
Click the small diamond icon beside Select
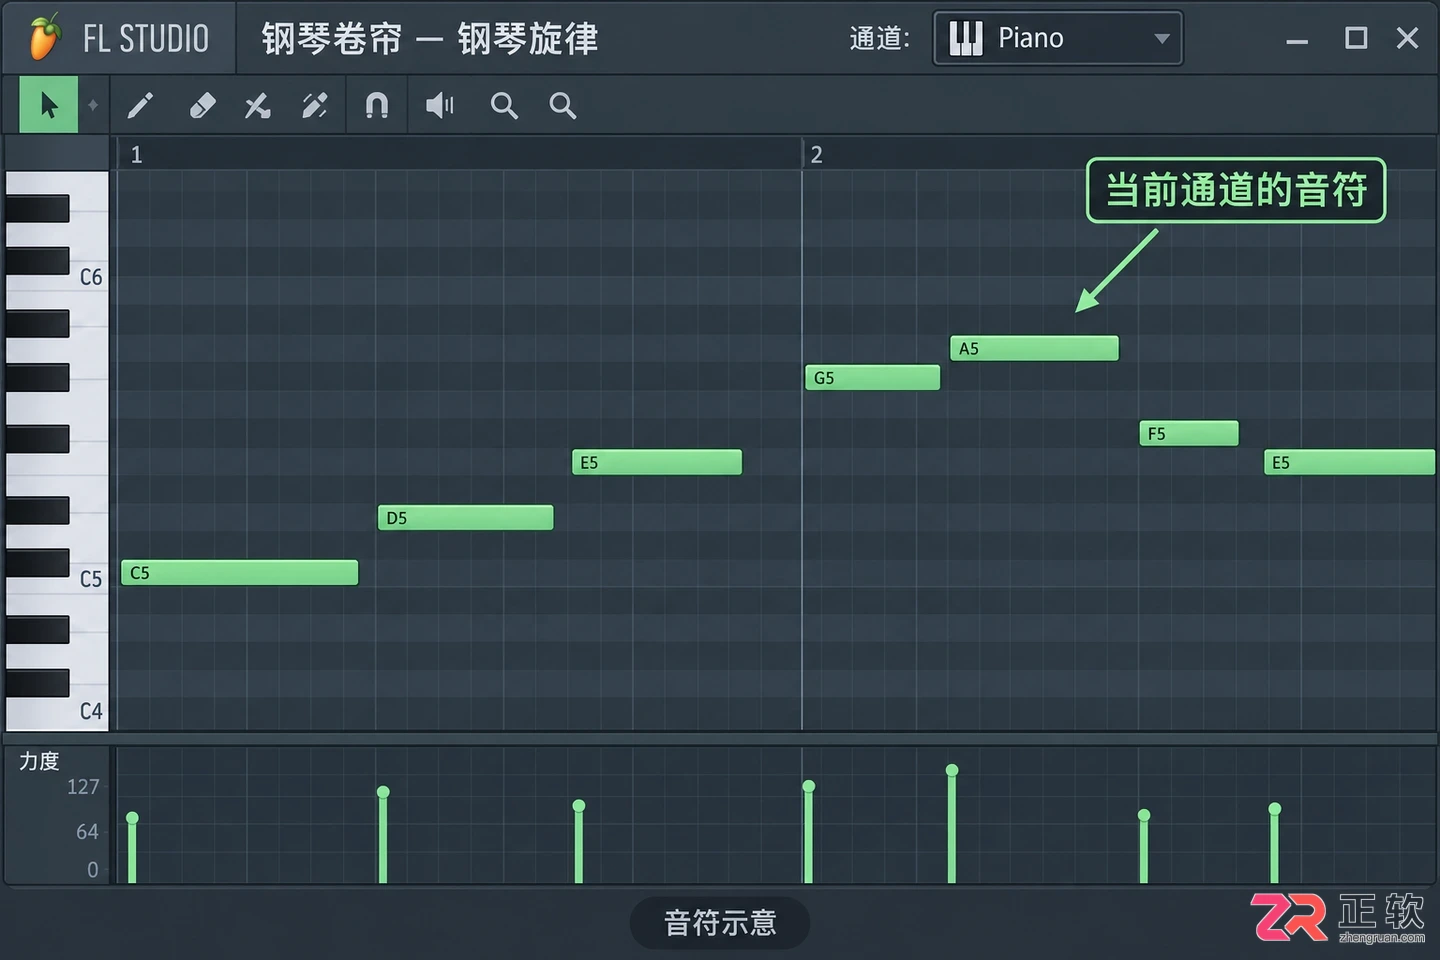[93, 105]
